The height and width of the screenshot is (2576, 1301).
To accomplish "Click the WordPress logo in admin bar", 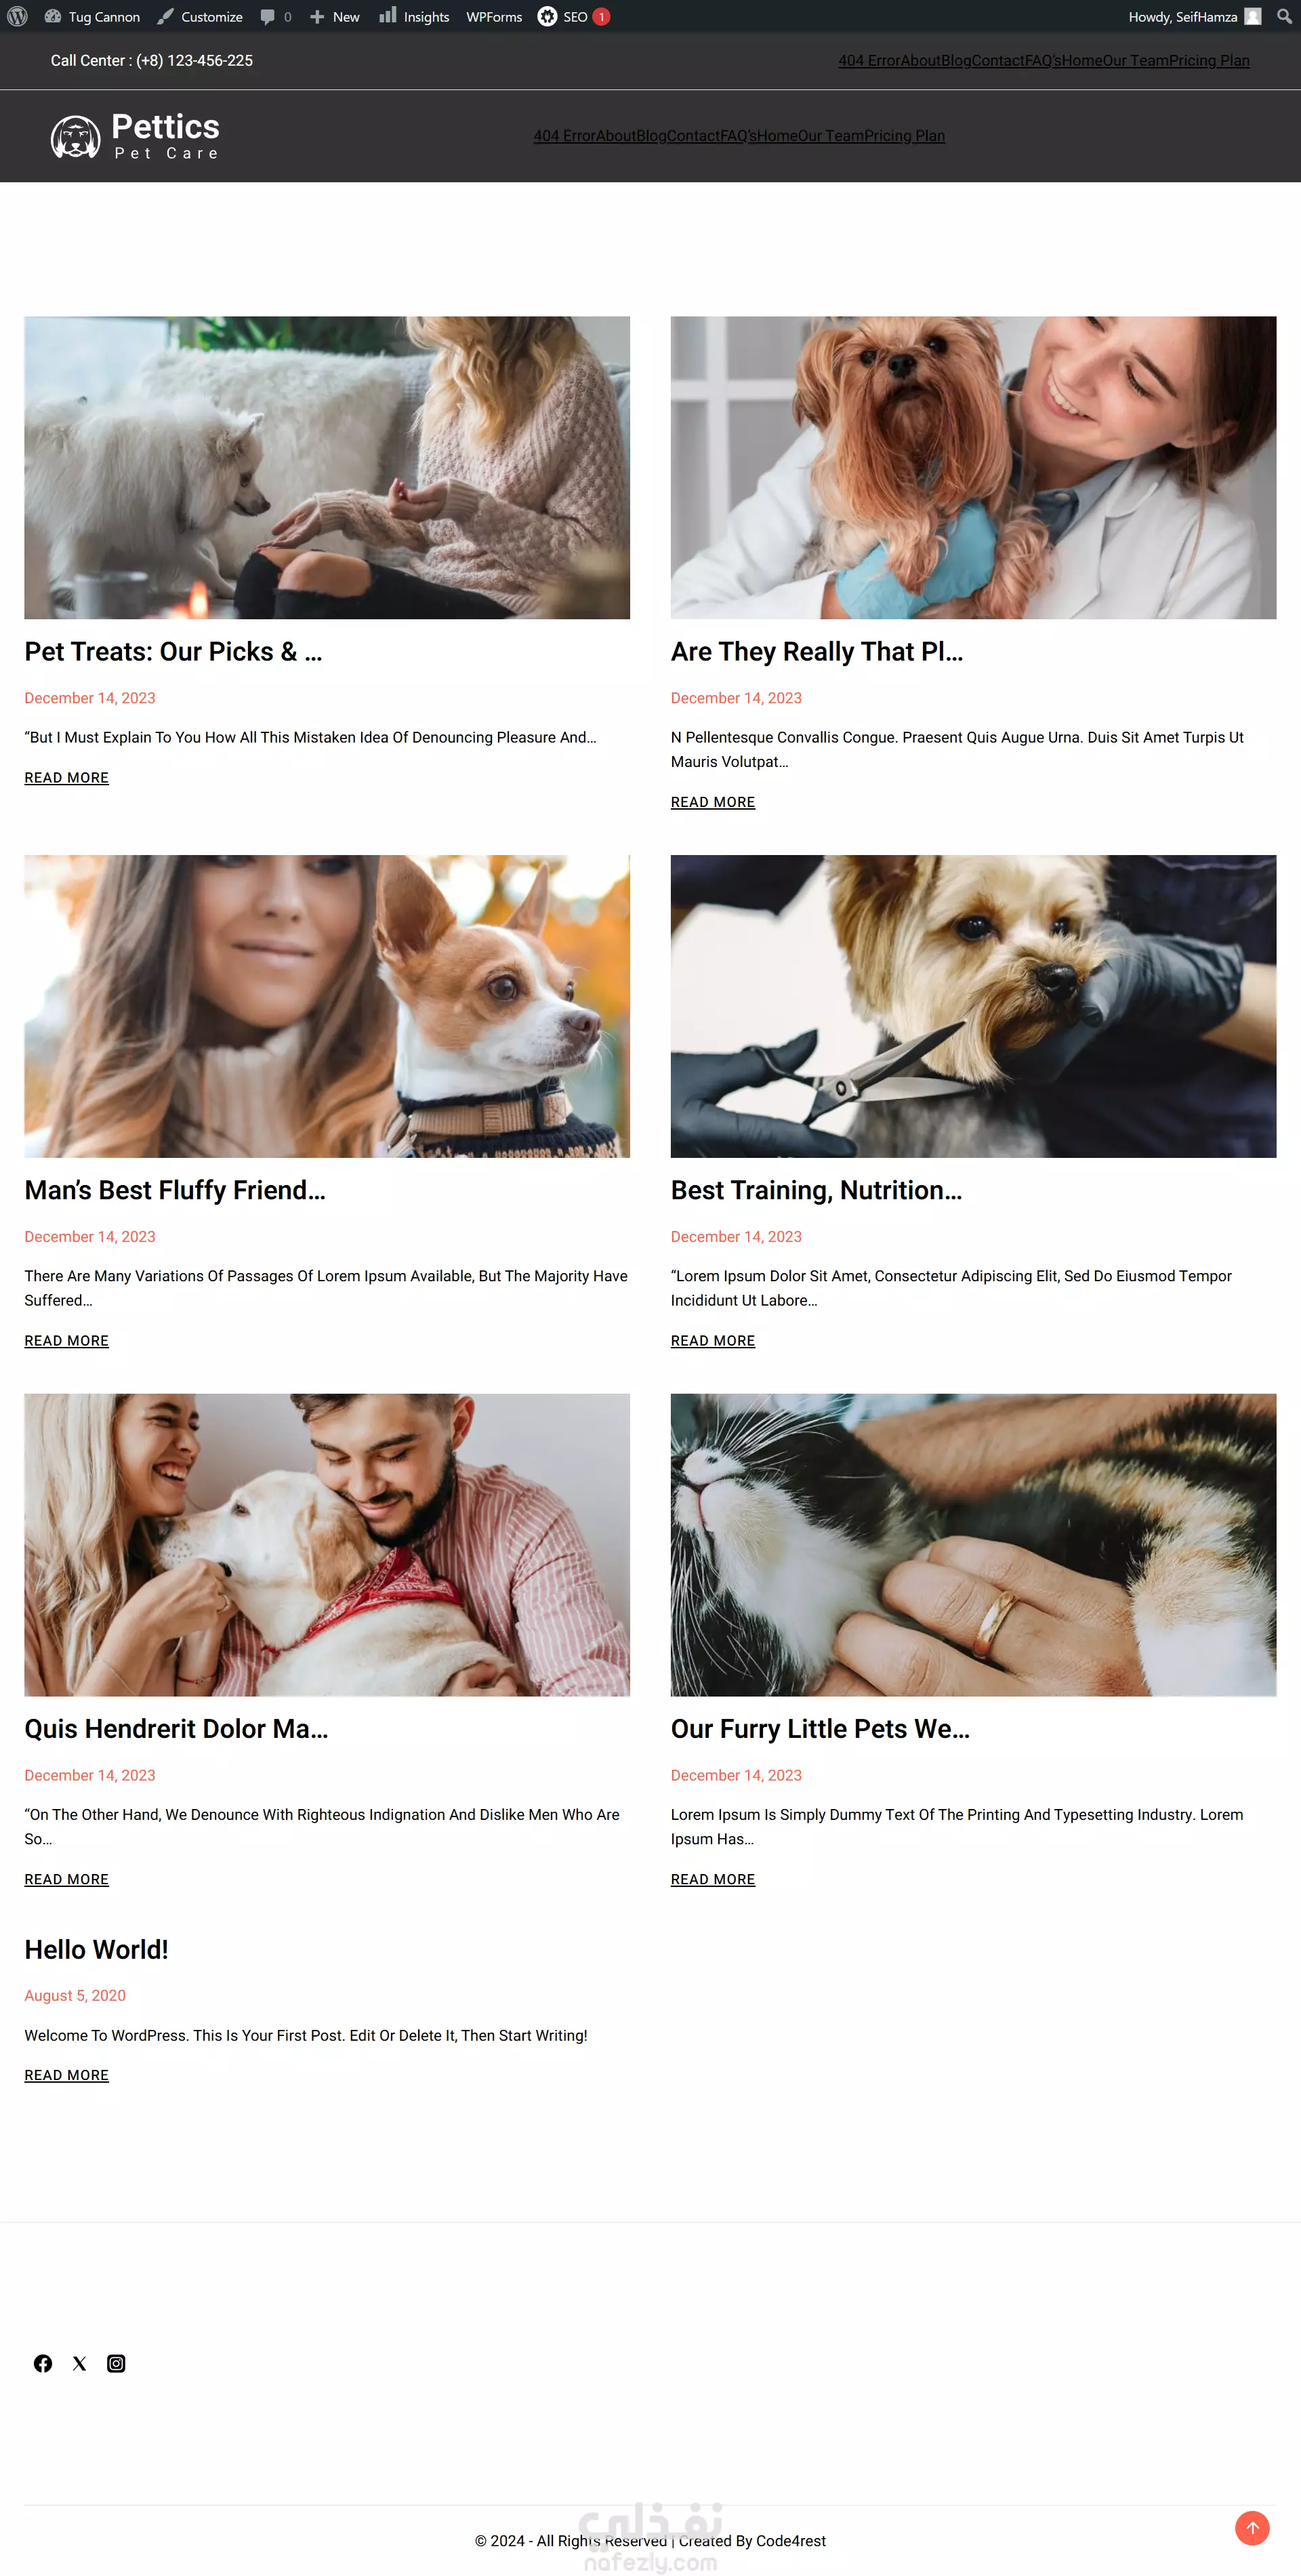I will 17,17.
